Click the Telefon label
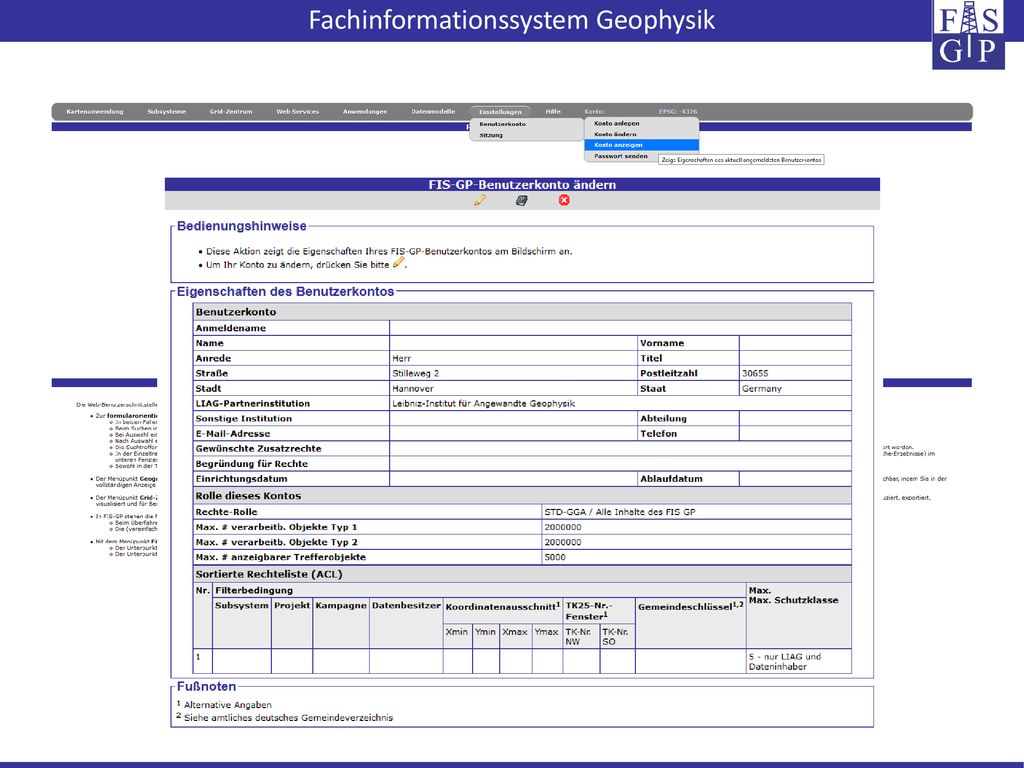Image resolution: width=1024 pixels, height=768 pixels. 658,433
